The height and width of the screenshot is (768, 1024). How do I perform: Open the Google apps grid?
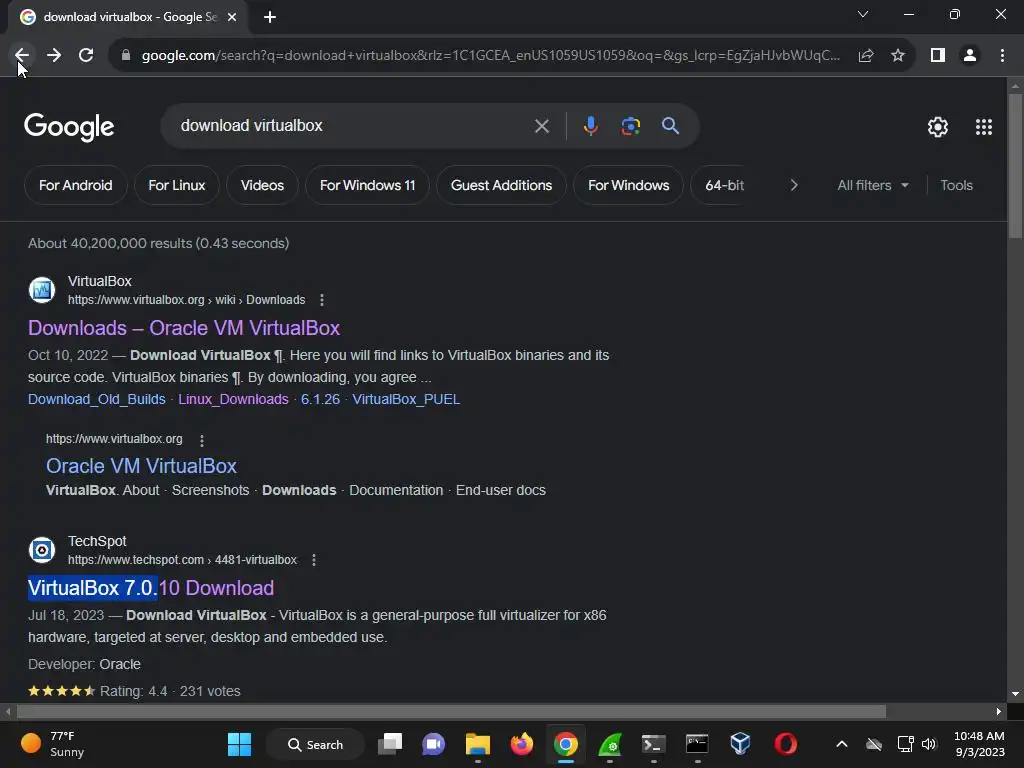pyautogui.click(x=984, y=127)
